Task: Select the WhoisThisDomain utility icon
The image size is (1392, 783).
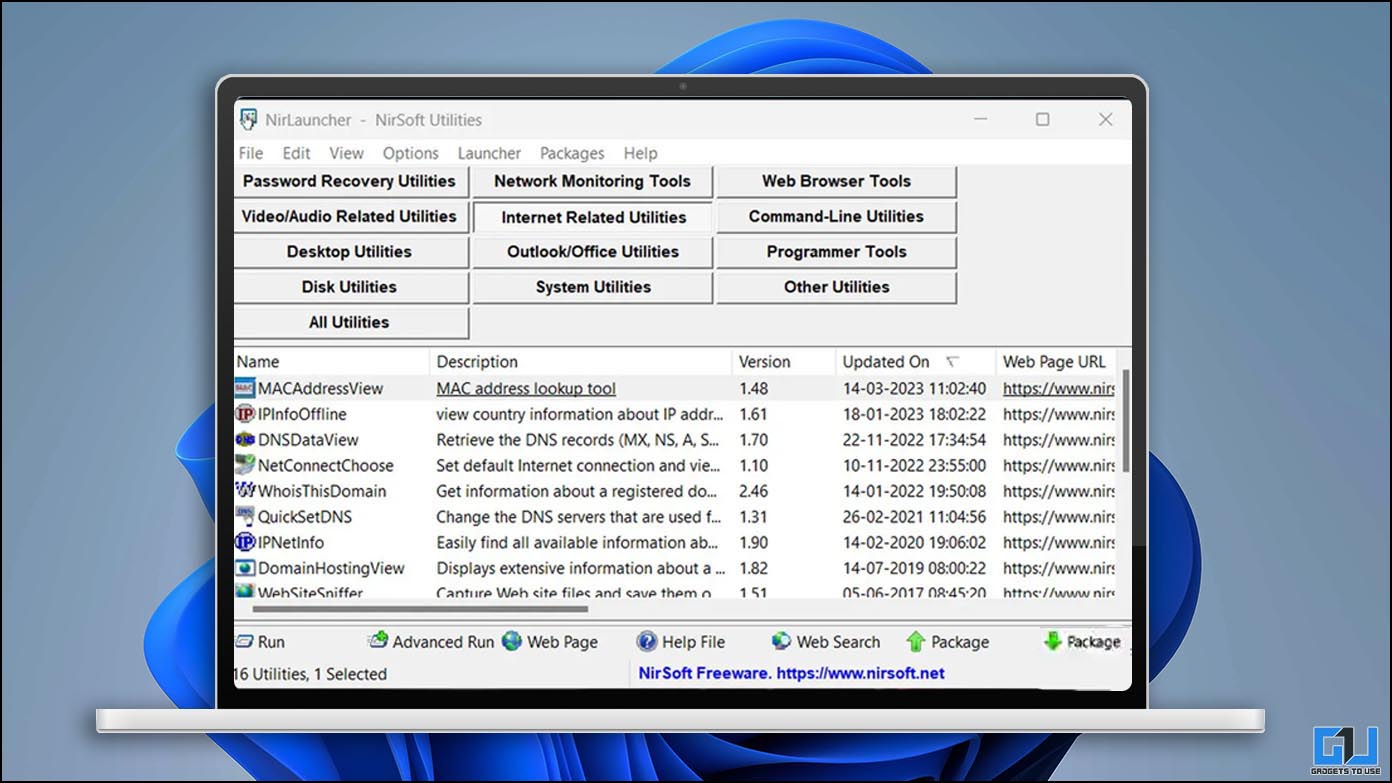Action: [x=245, y=491]
